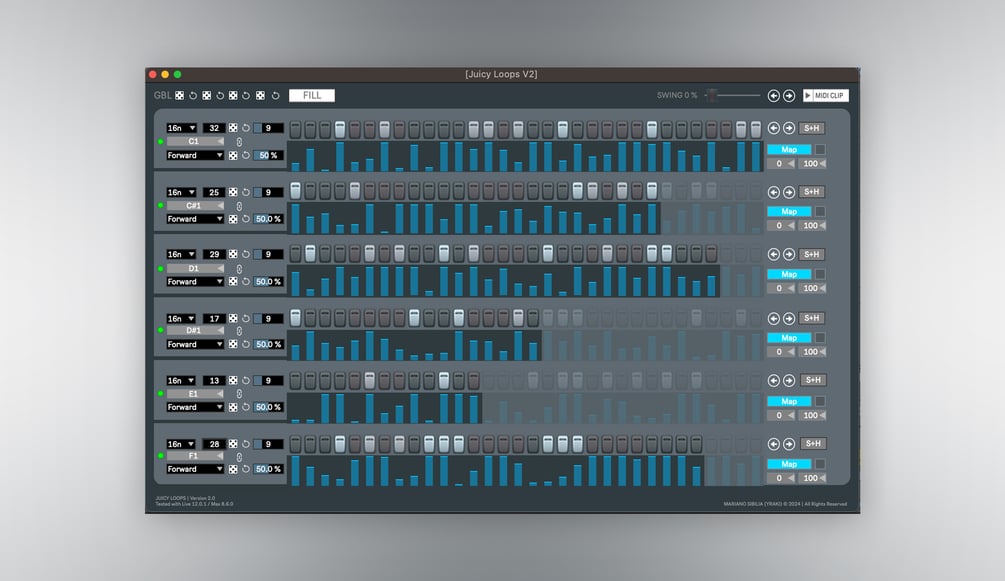Reset velocities with F1 row lower reset icon
This screenshot has height=581, width=1005.
pyautogui.click(x=245, y=469)
